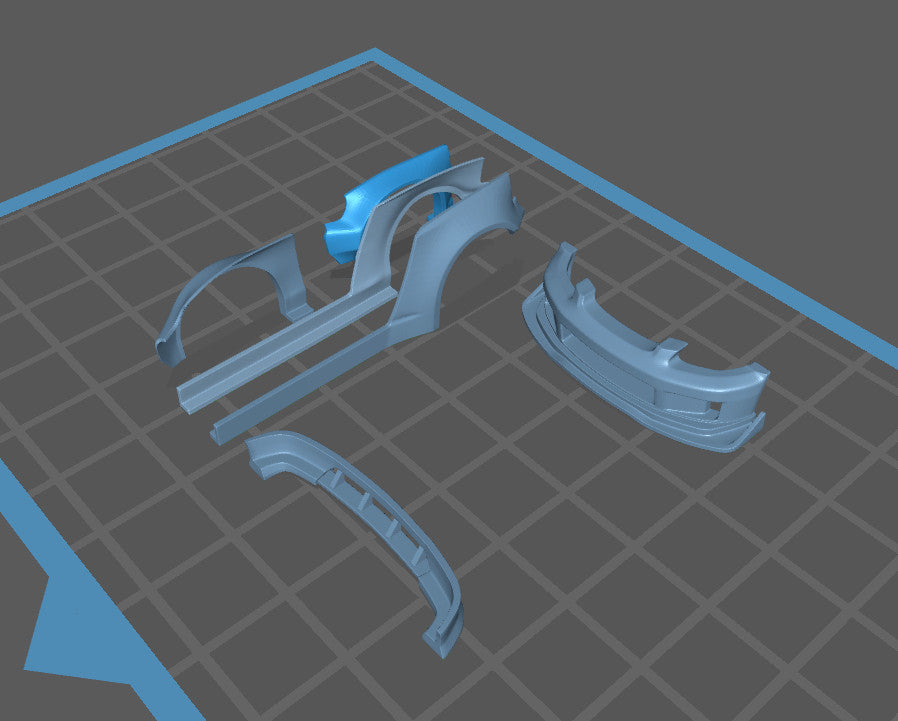Image resolution: width=898 pixels, height=721 pixels.
Task: Select the standalone wheel arch fender without skirt
Action: (232, 303)
